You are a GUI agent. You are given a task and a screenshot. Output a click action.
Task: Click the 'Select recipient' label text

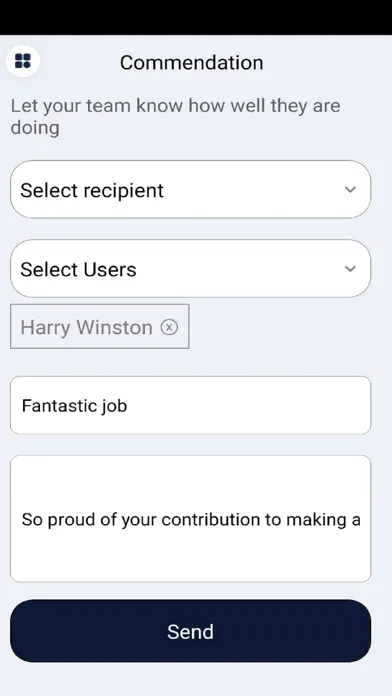[x=92, y=190]
